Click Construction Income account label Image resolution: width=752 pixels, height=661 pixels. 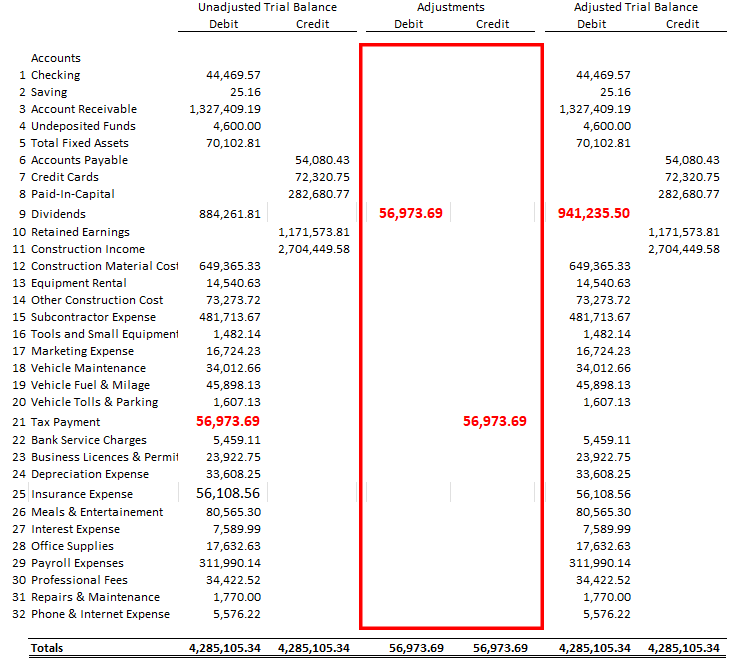pos(88,249)
